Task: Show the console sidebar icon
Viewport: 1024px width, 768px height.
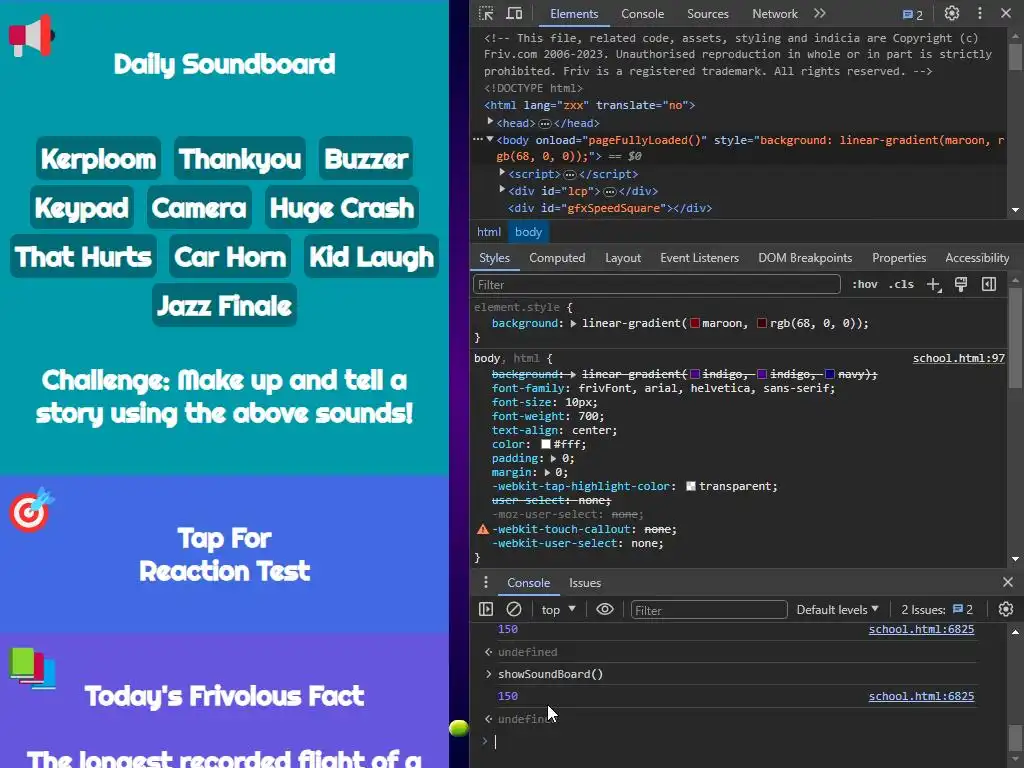Action: tap(486, 609)
